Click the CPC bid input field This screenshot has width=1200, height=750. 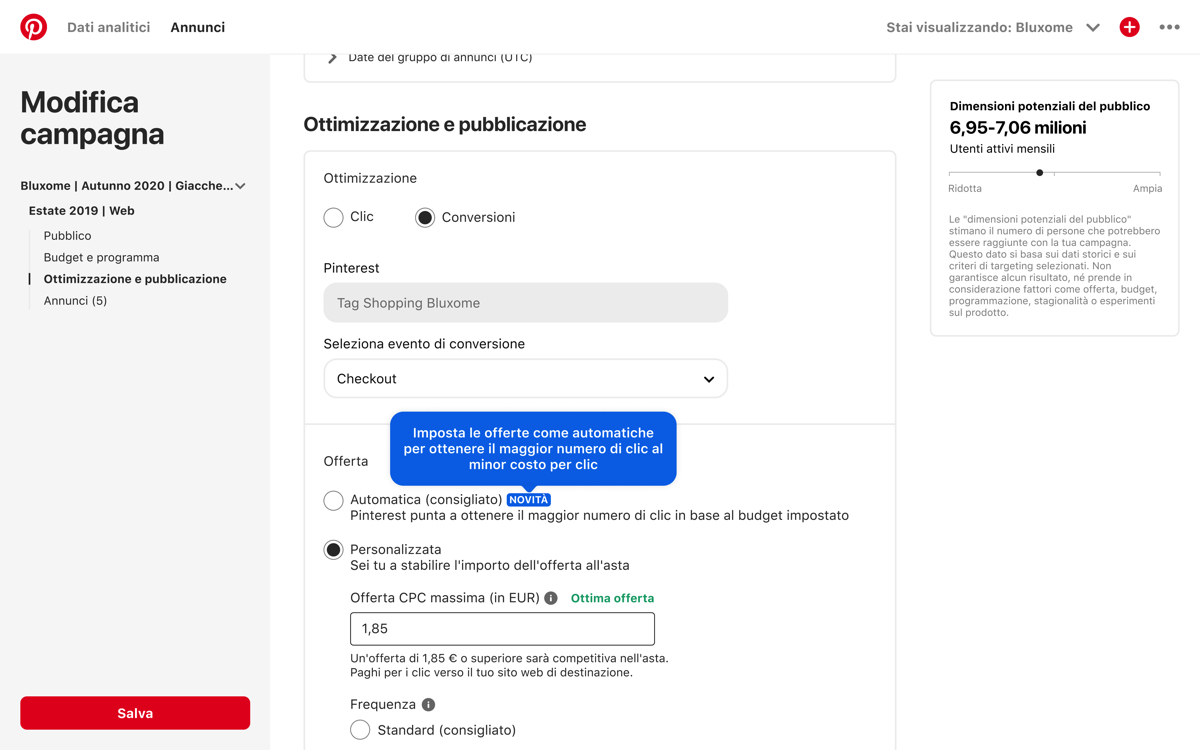coord(502,629)
